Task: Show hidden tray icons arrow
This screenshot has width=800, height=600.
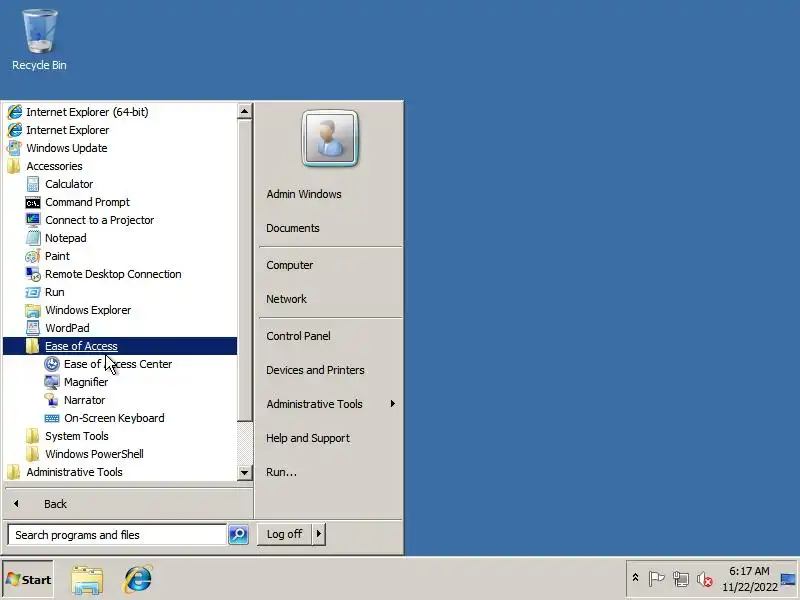Action: pyautogui.click(x=635, y=578)
